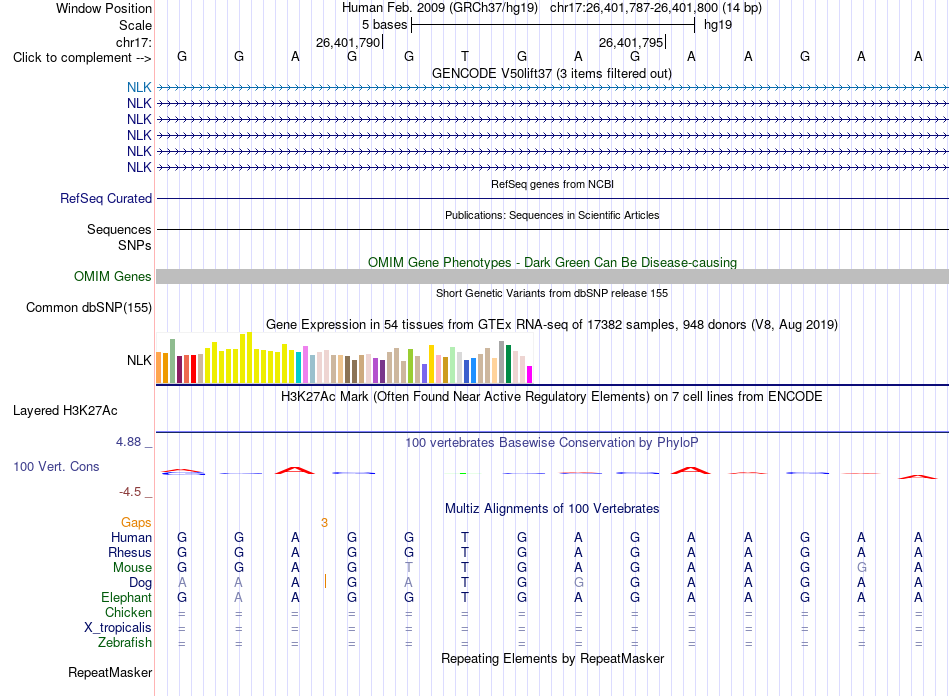Click the orange insertion tick in Dog row

pyautogui.click(x=325, y=582)
